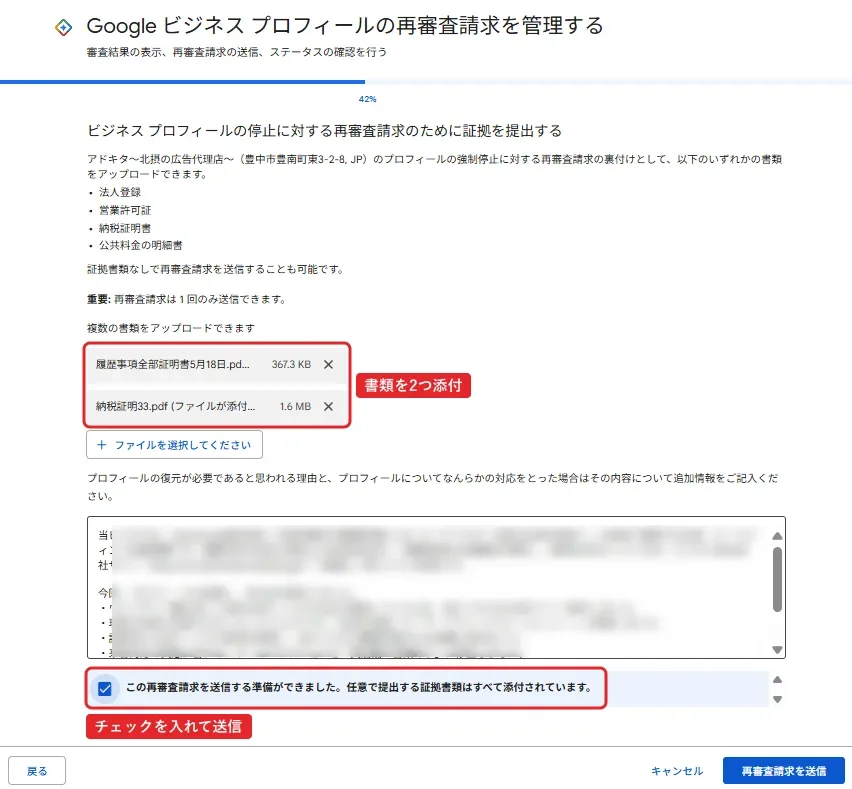Screen dimensions: 852x789
Task: Click the 法人登録 list item
Action: point(120,192)
